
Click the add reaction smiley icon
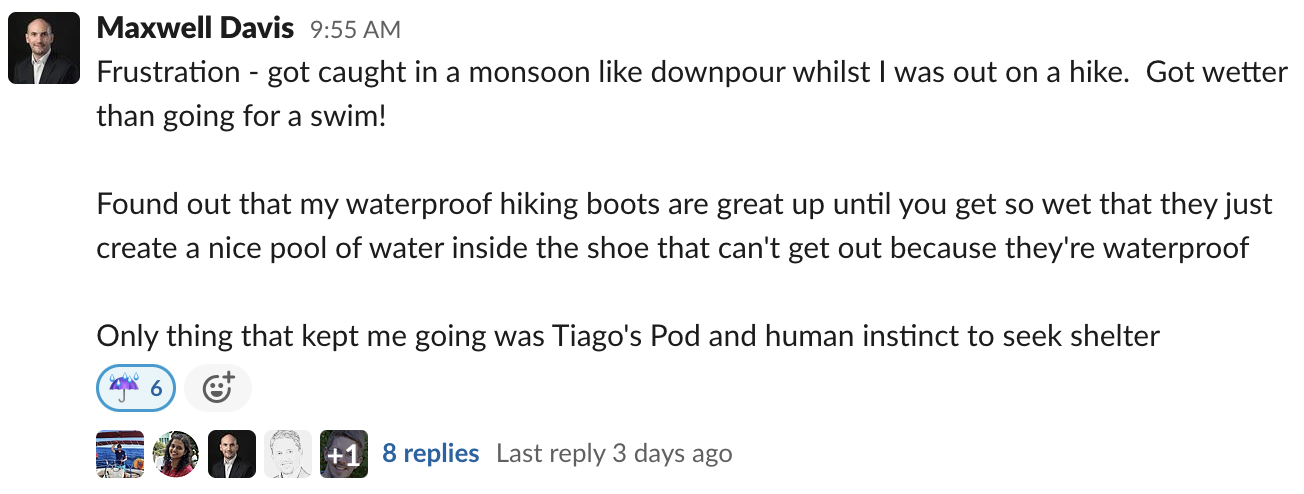point(218,387)
